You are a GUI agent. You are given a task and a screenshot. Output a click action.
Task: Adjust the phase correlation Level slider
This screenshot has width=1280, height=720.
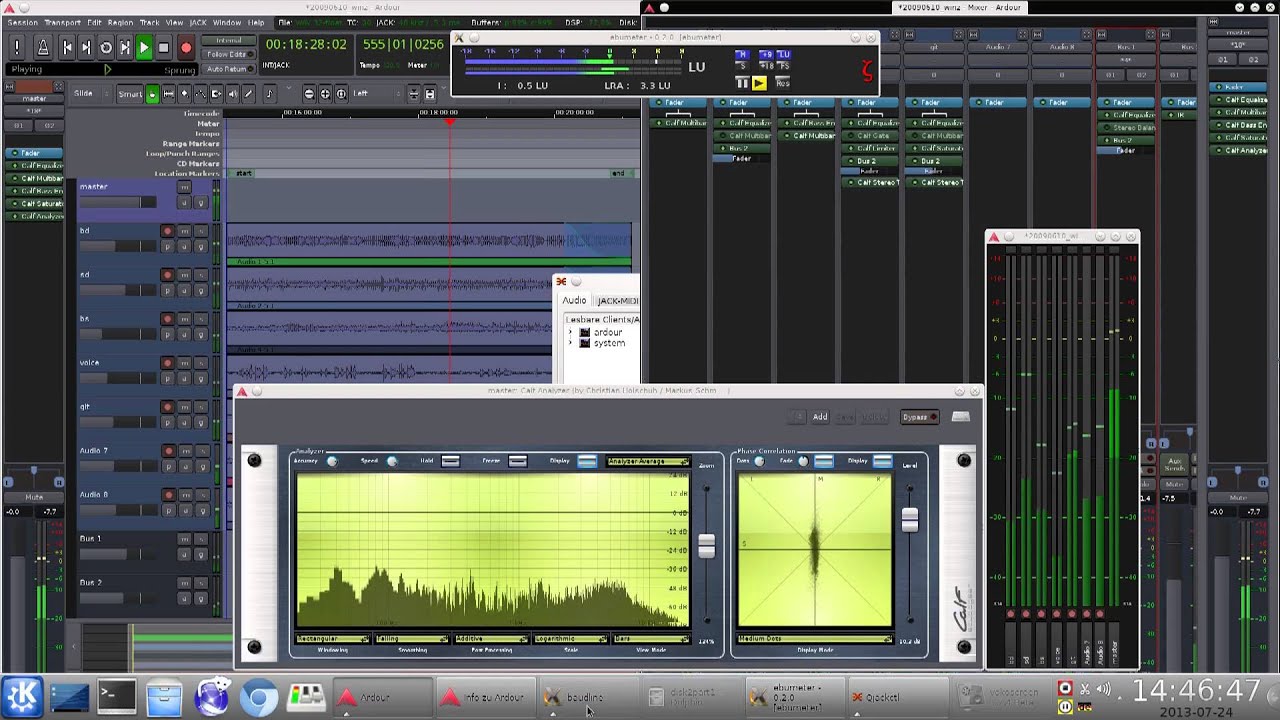[x=910, y=520]
